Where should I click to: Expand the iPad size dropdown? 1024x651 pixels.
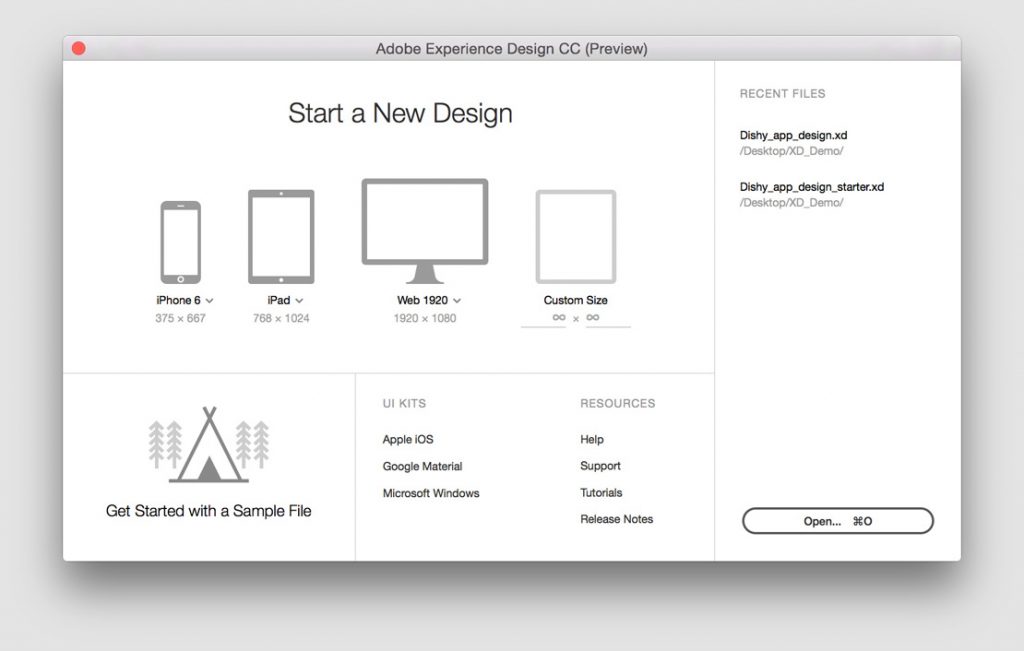[x=299, y=300]
